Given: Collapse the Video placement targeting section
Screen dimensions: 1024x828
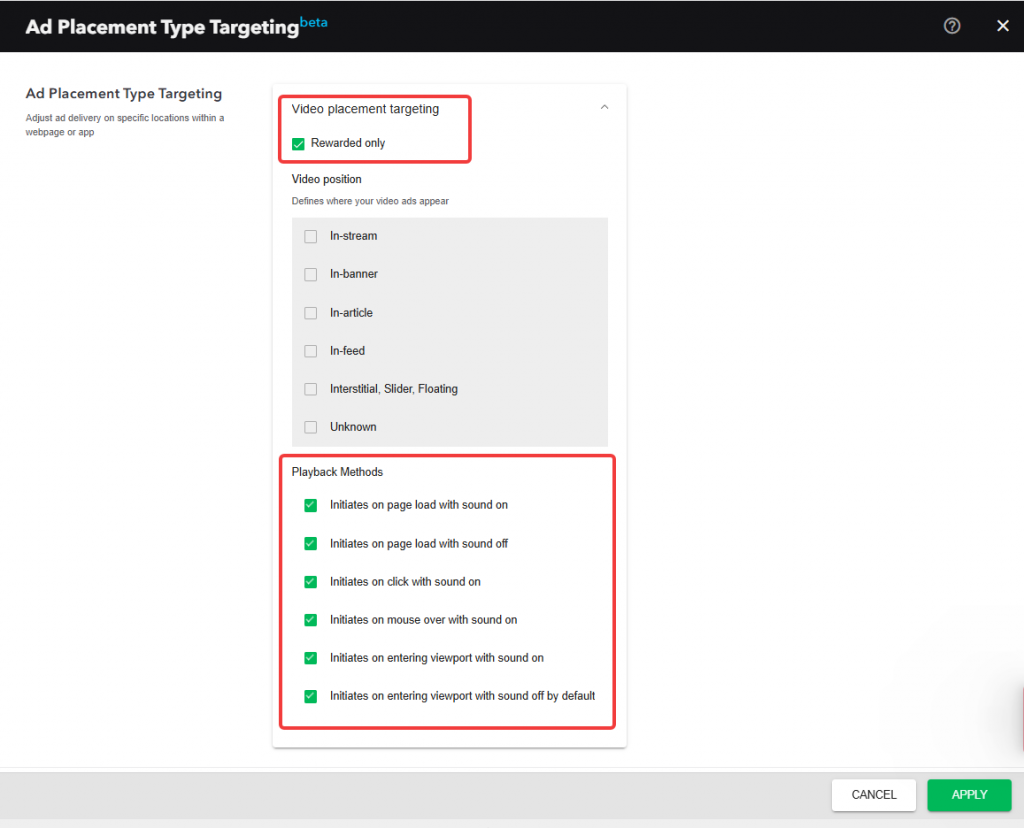Looking at the screenshot, I should [x=604, y=107].
